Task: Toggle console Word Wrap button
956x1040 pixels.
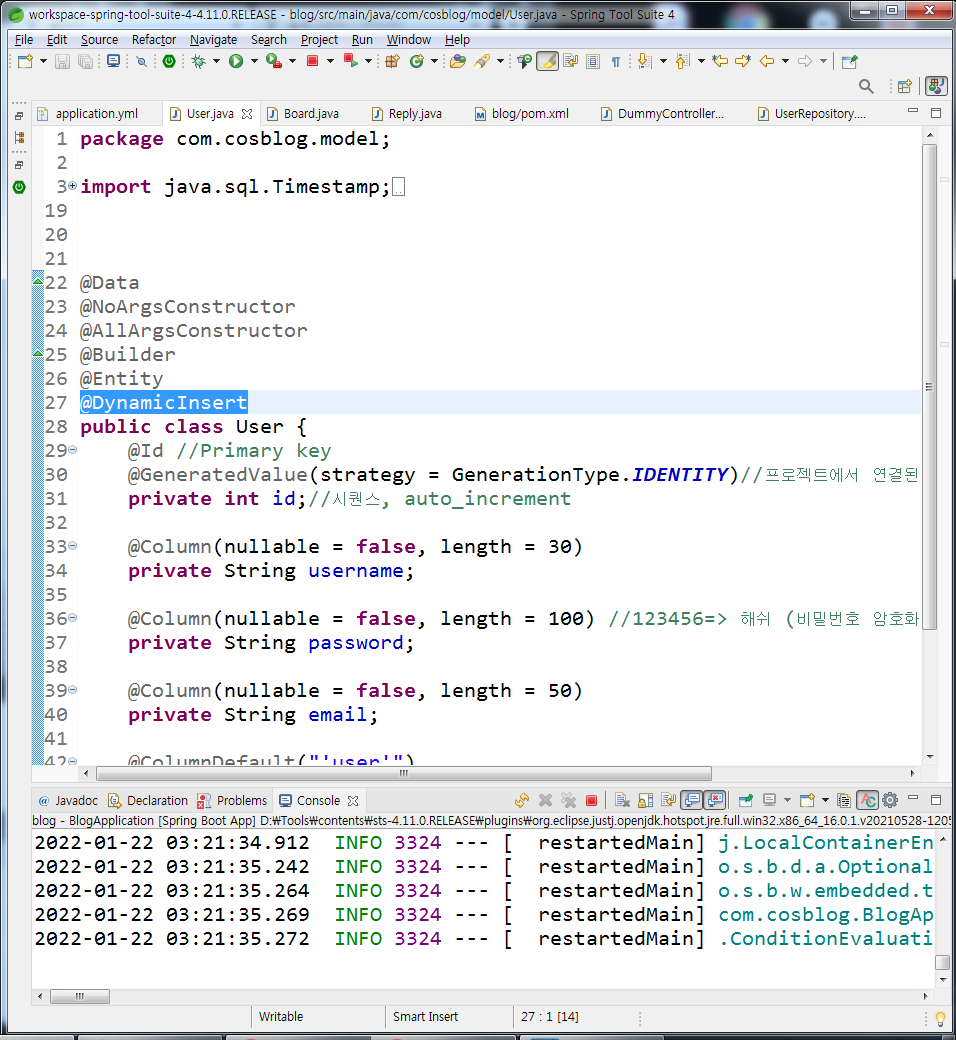Action: pyautogui.click(x=669, y=801)
